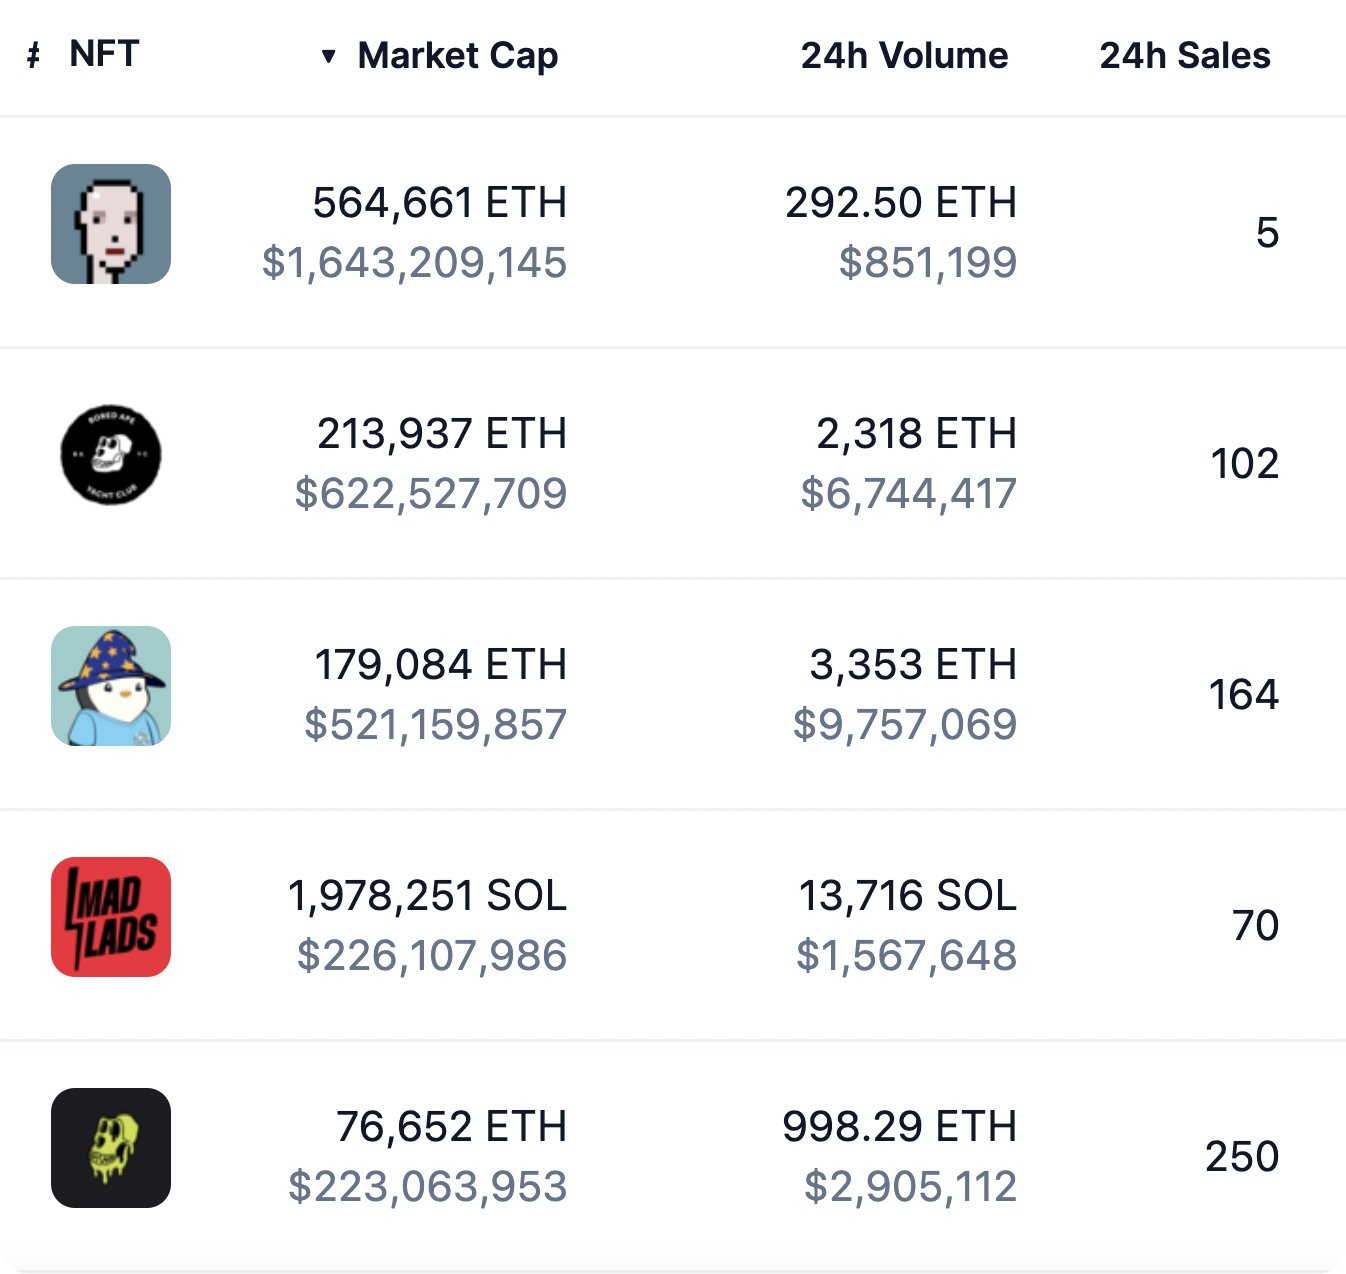Open the CryptoPunks collection icon
Screen dimensions: 1346x1274
pos(111,224)
